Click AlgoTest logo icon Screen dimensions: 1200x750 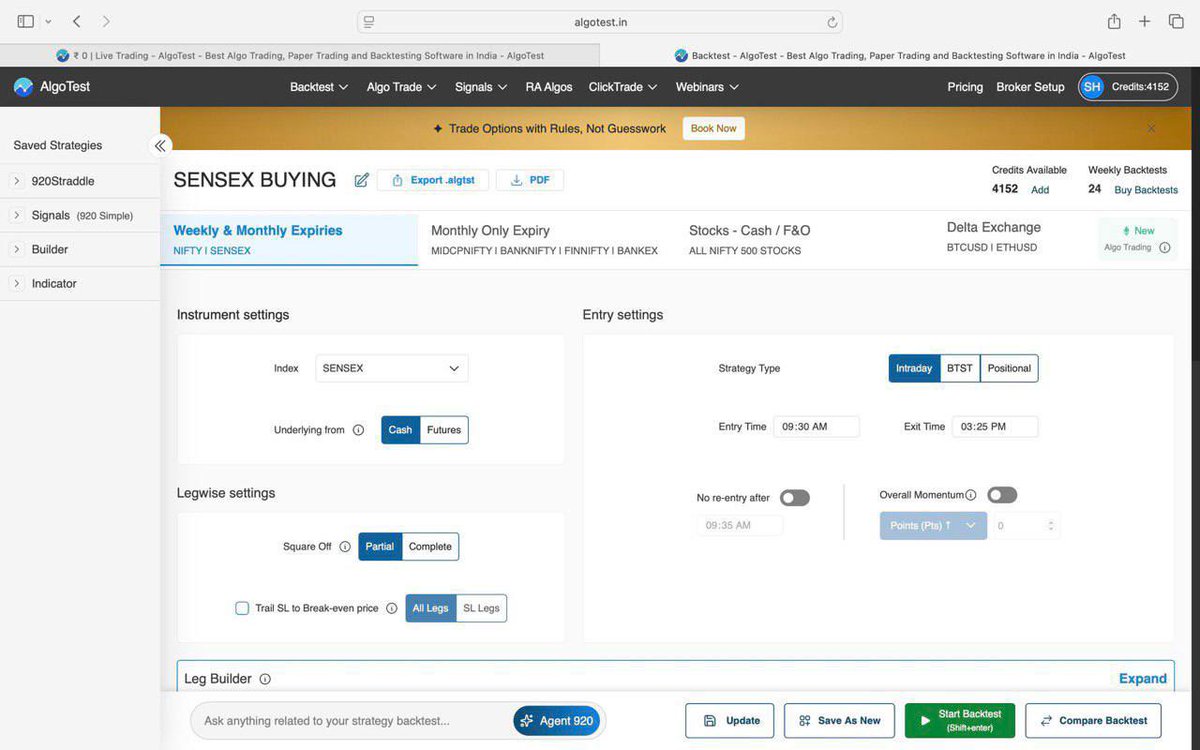pyautogui.click(x=23, y=87)
